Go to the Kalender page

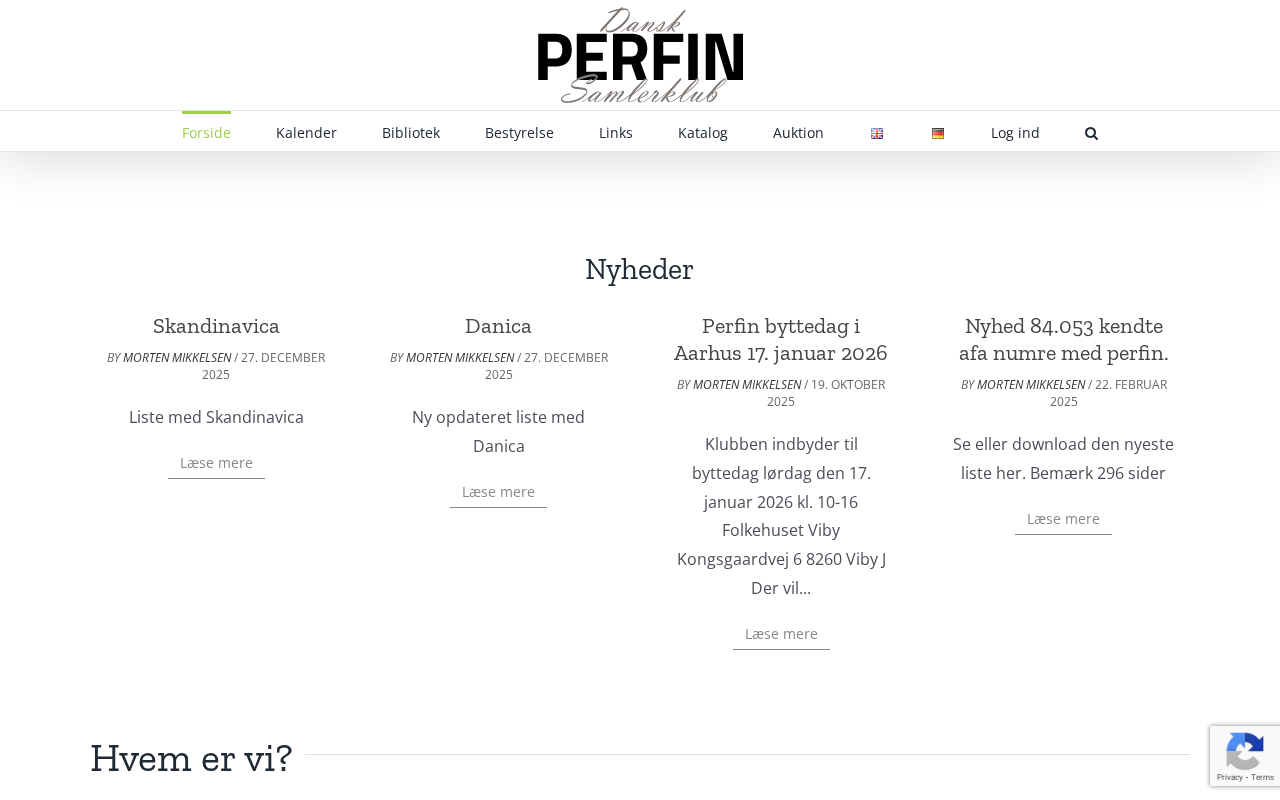tap(306, 132)
